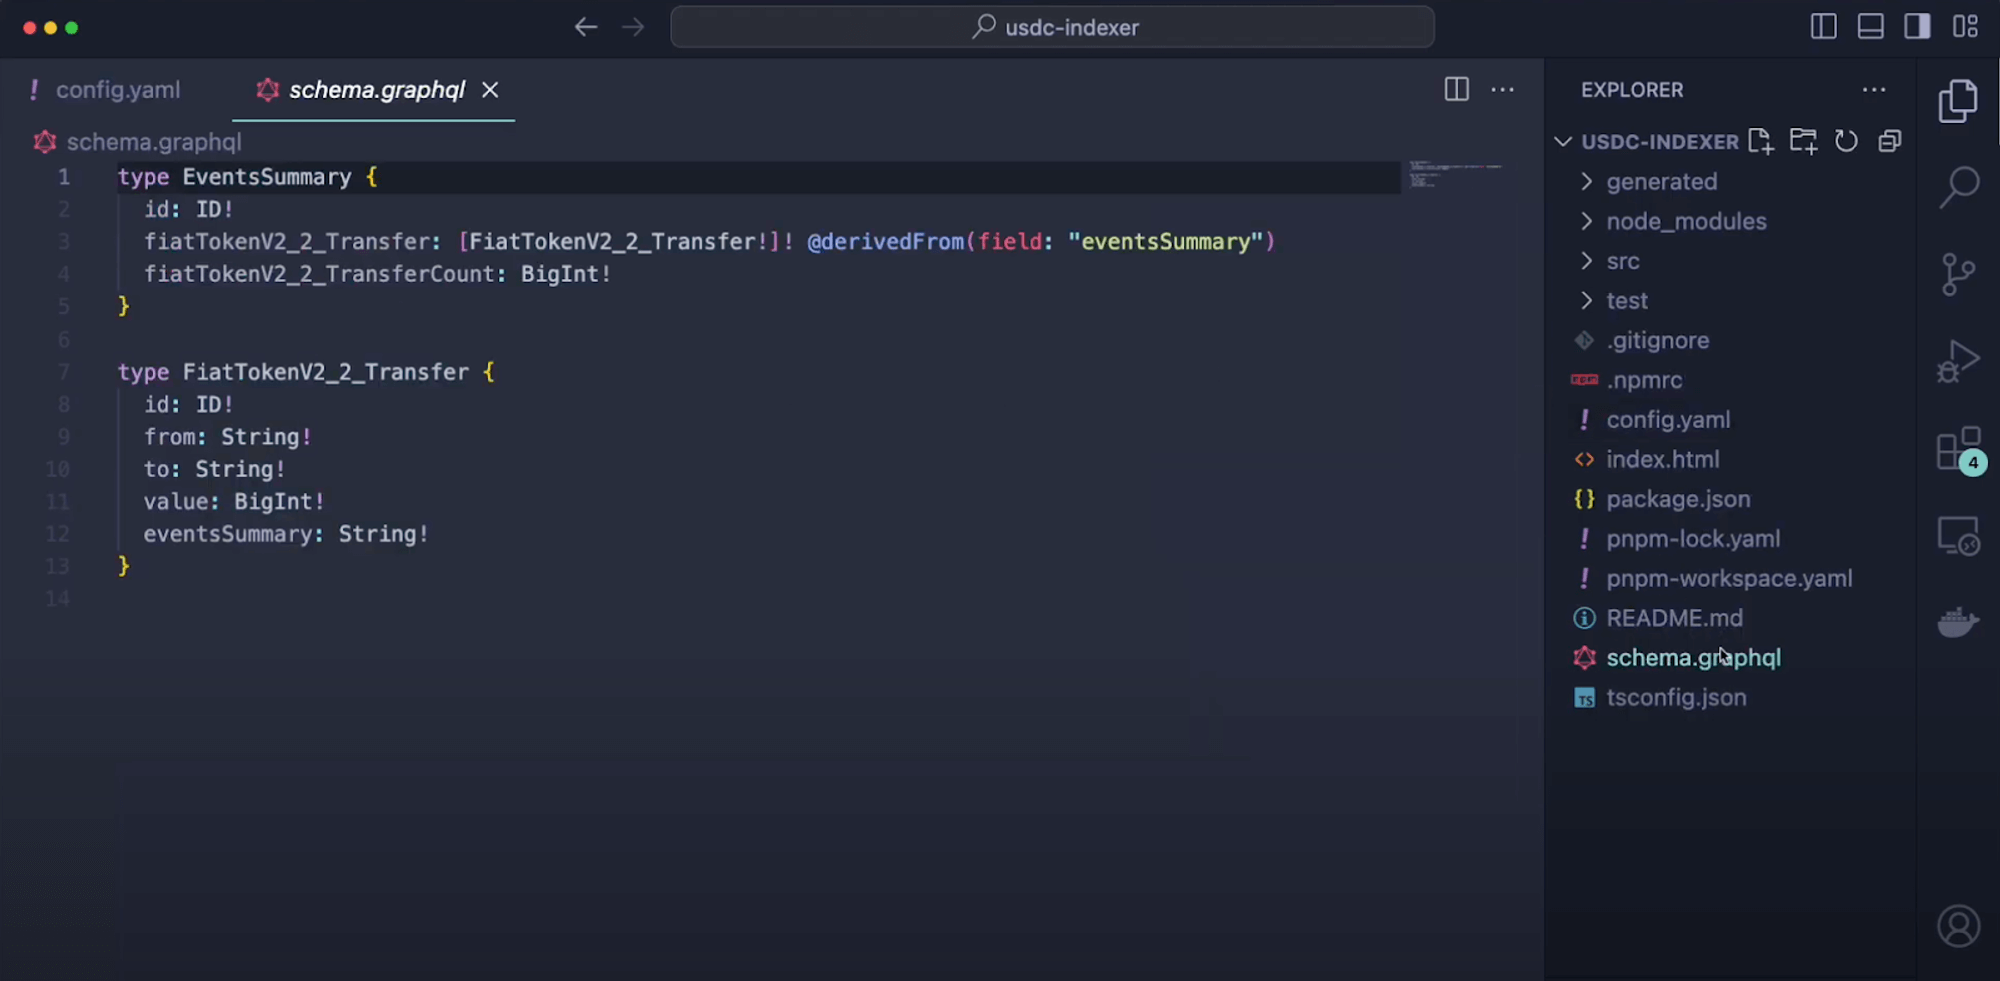The height and width of the screenshot is (981, 2000).
Task: Select the Docker sidebar icon
Action: pyautogui.click(x=1959, y=622)
